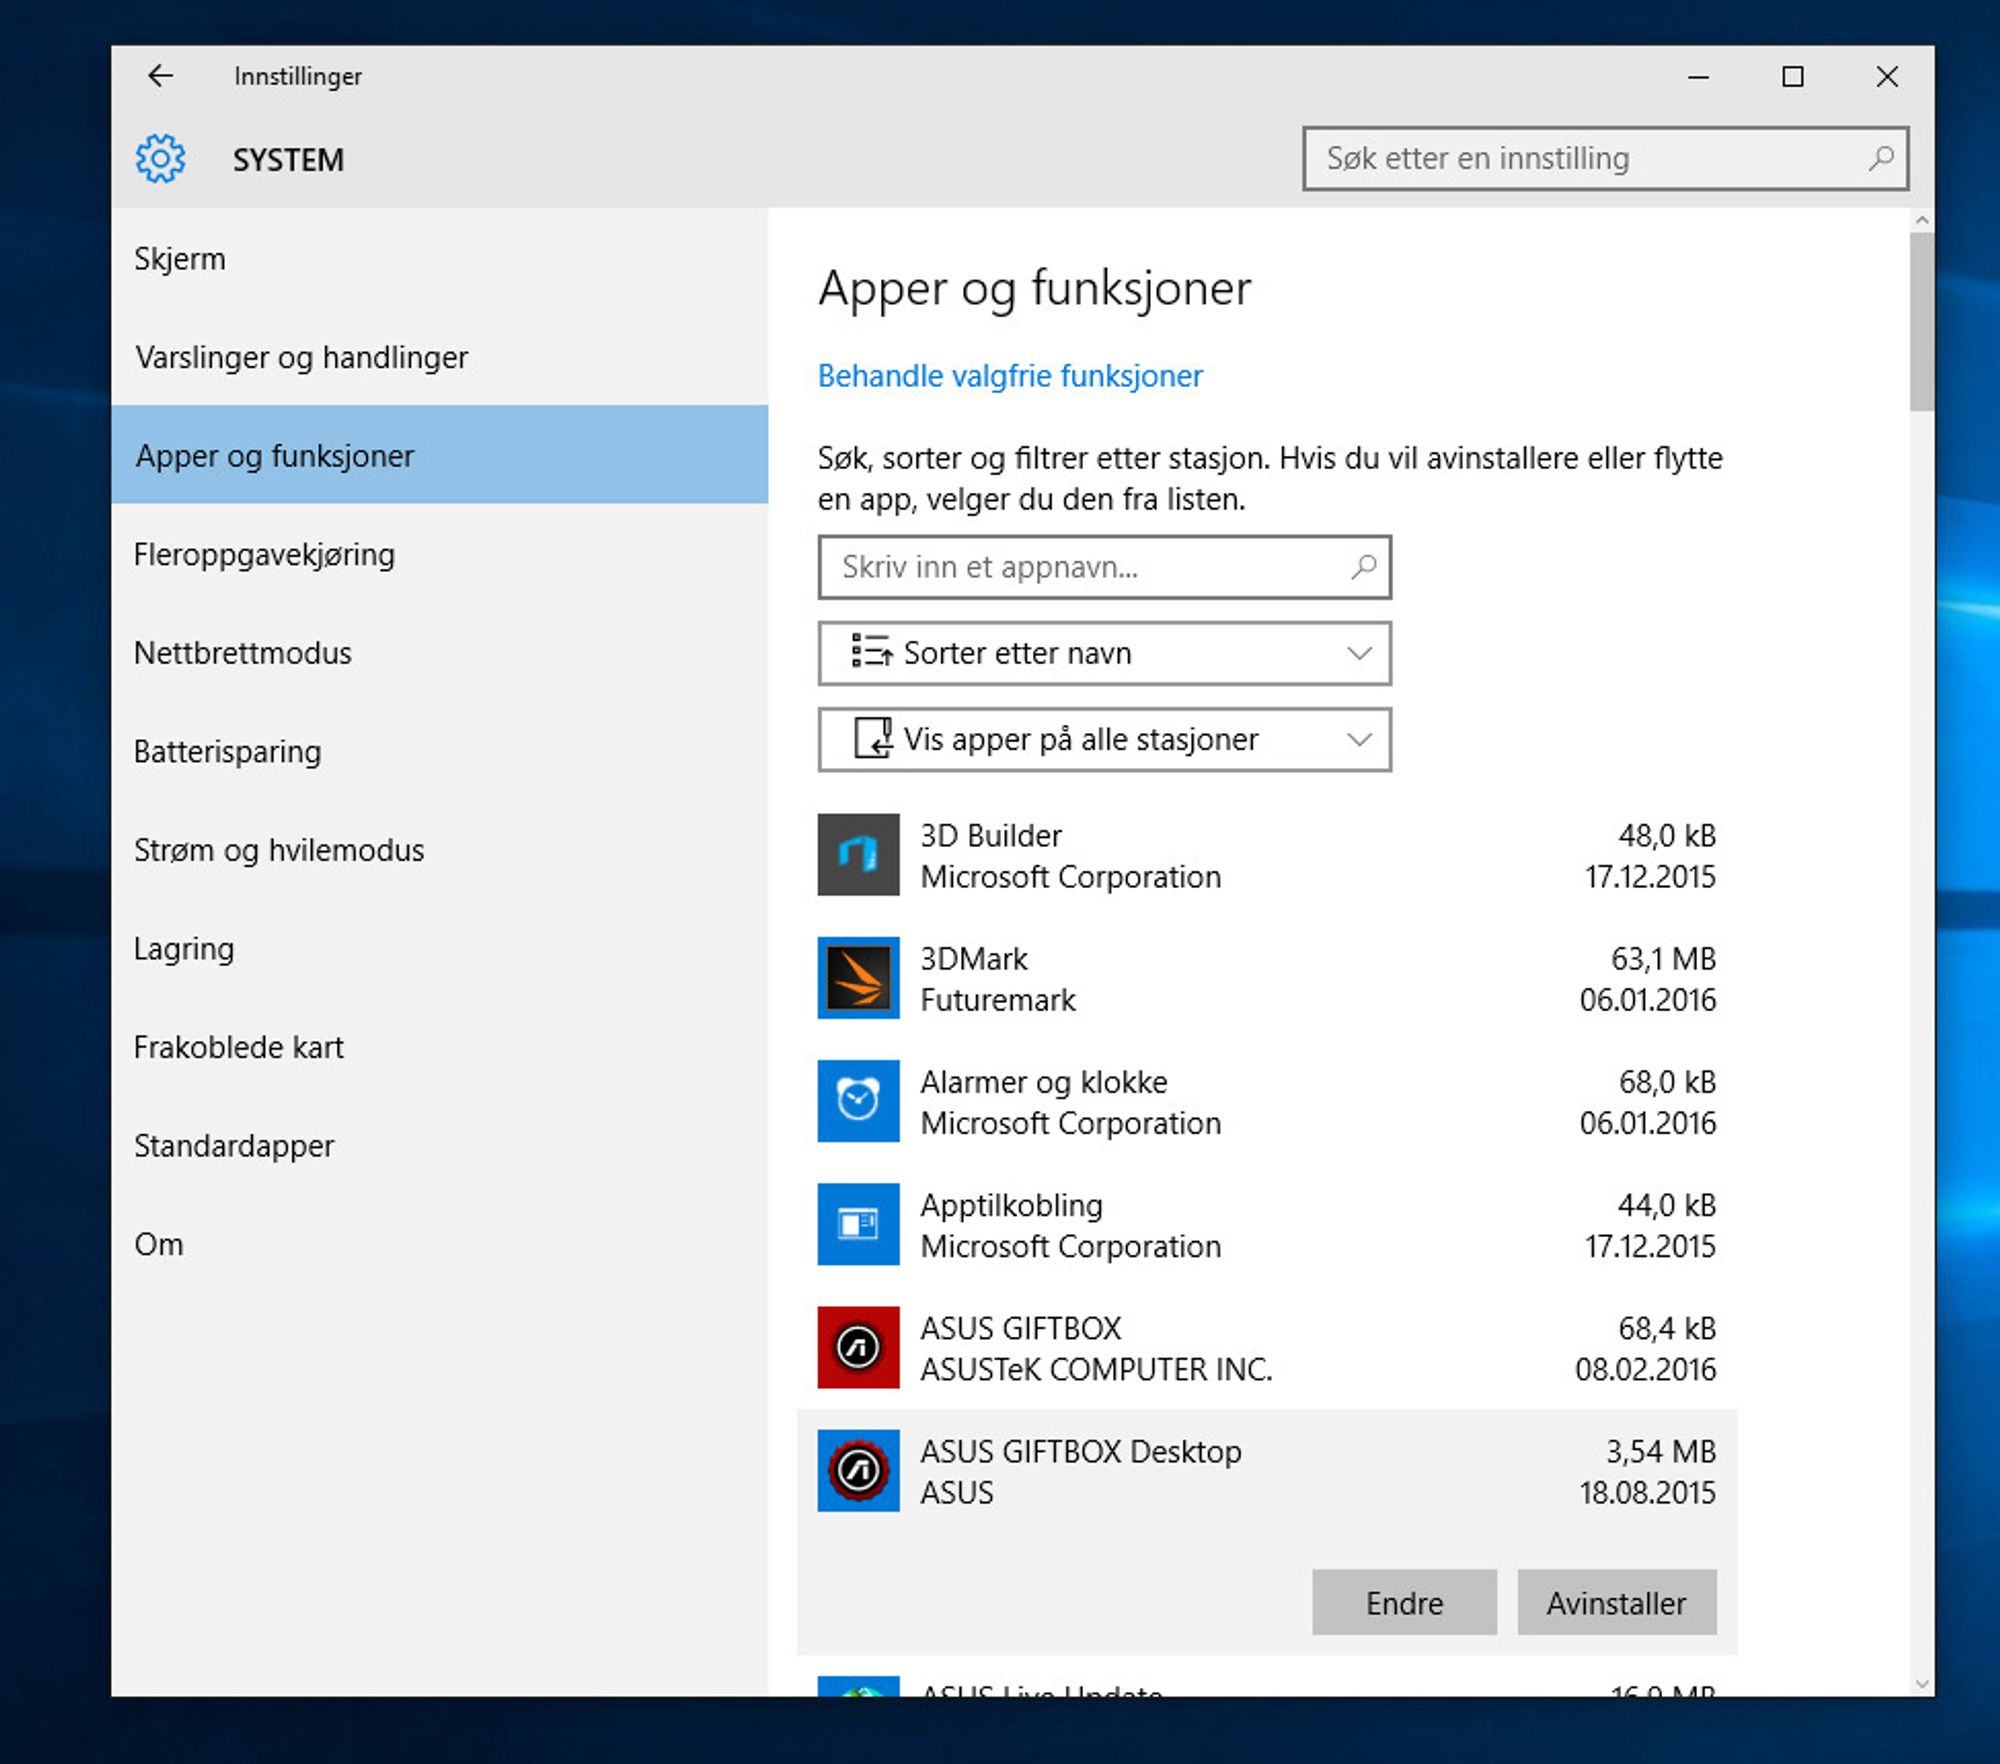Open the Lagring section
Screen dimensions: 2000x1764
coord(440,948)
